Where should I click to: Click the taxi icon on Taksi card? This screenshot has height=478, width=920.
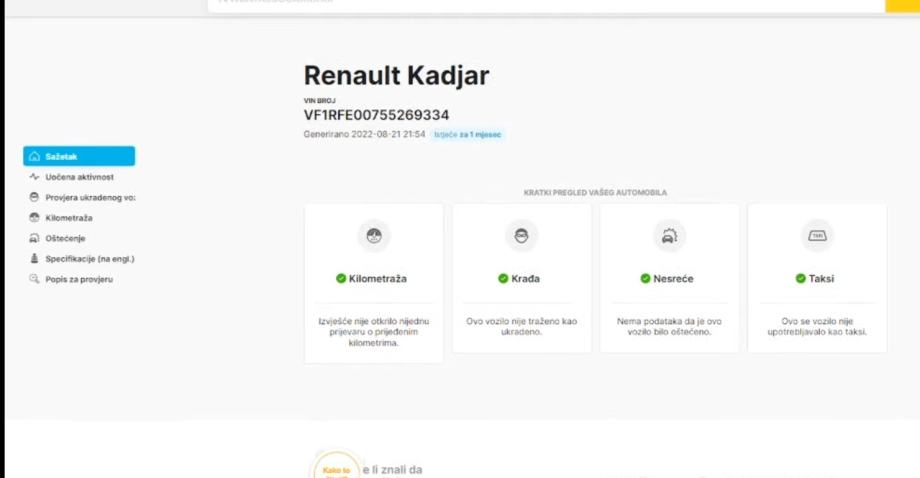coord(817,236)
